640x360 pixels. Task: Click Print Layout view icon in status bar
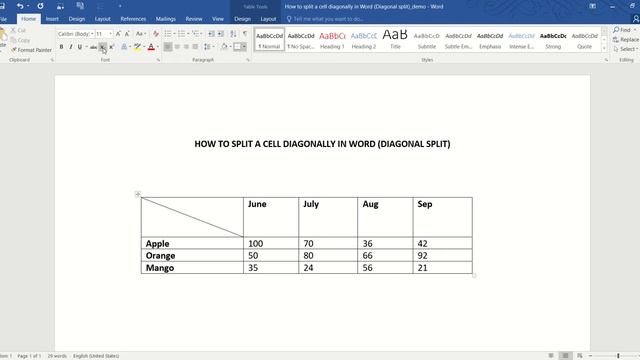[565, 356]
